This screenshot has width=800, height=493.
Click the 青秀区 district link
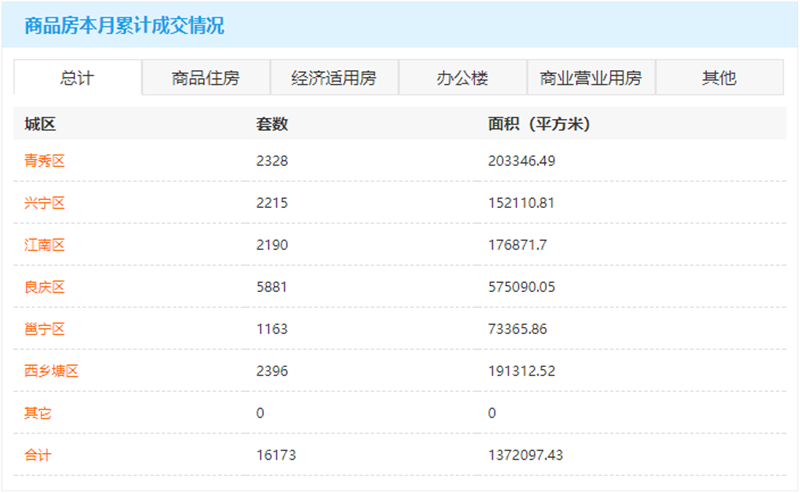pyautogui.click(x=45, y=160)
